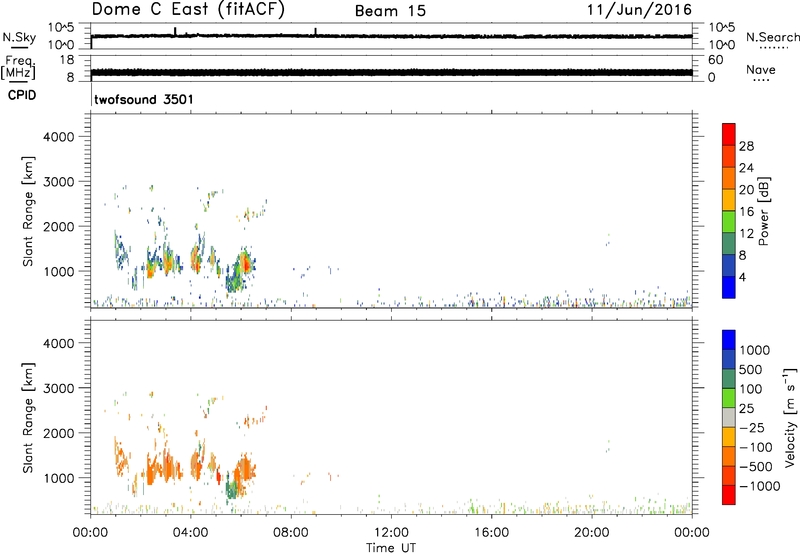Click the 'N.Search' legend label
This screenshot has width=800, height=554.
tap(772, 37)
